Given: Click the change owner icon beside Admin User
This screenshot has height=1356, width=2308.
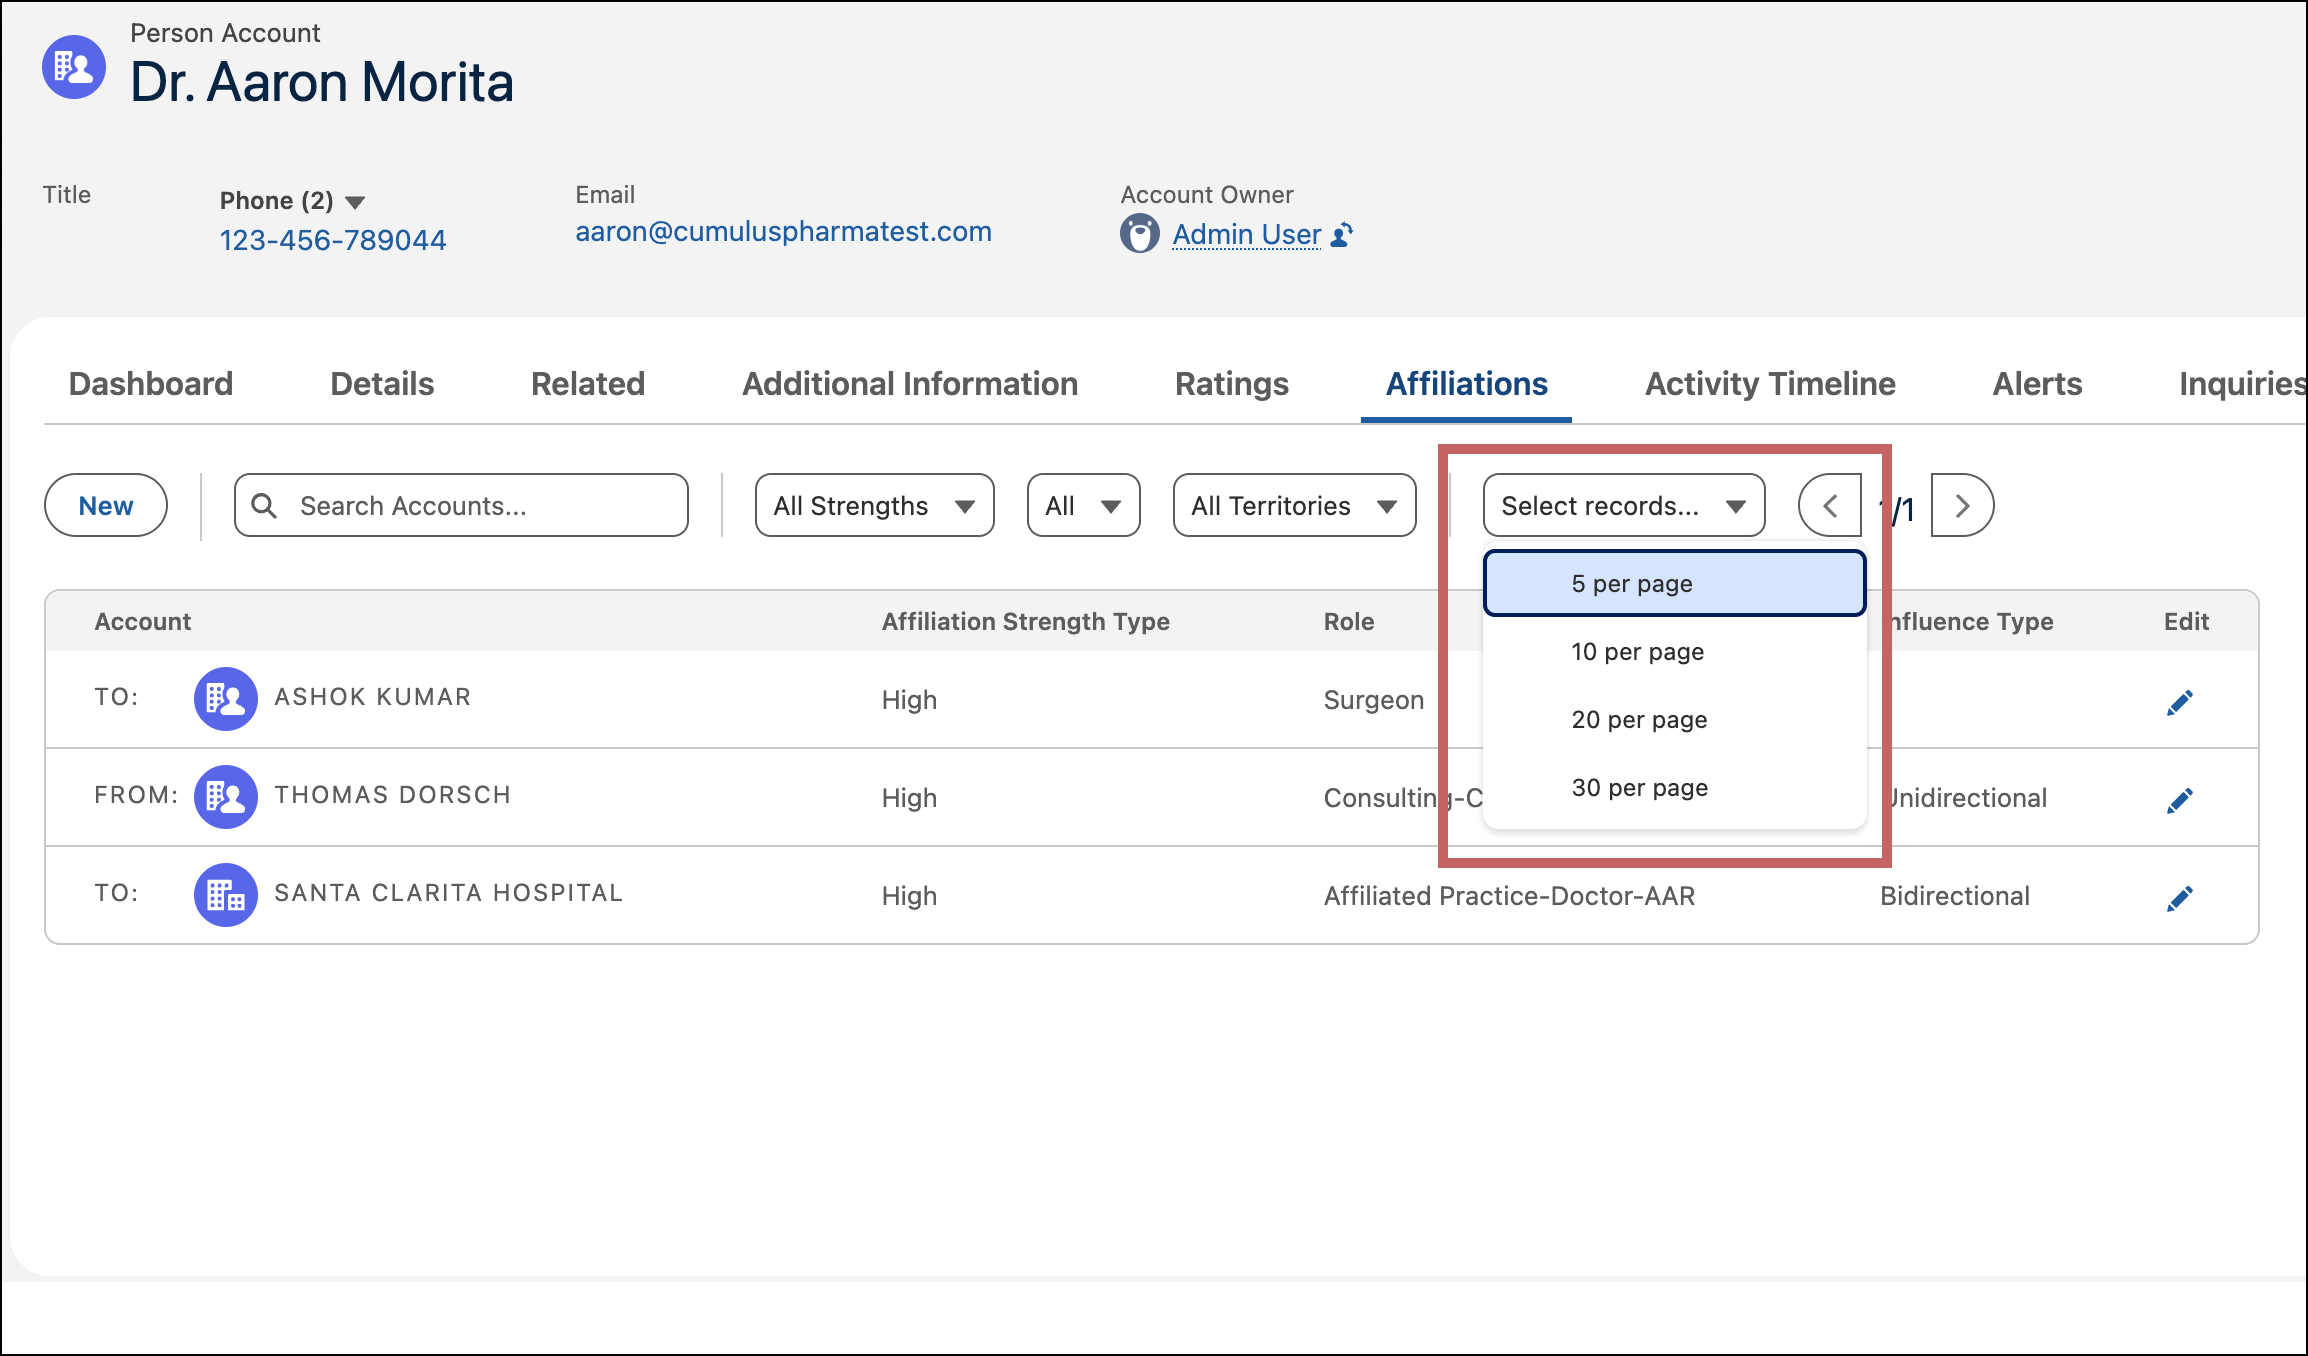Looking at the screenshot, I should pyautogui.click(x=1342, y=235).
